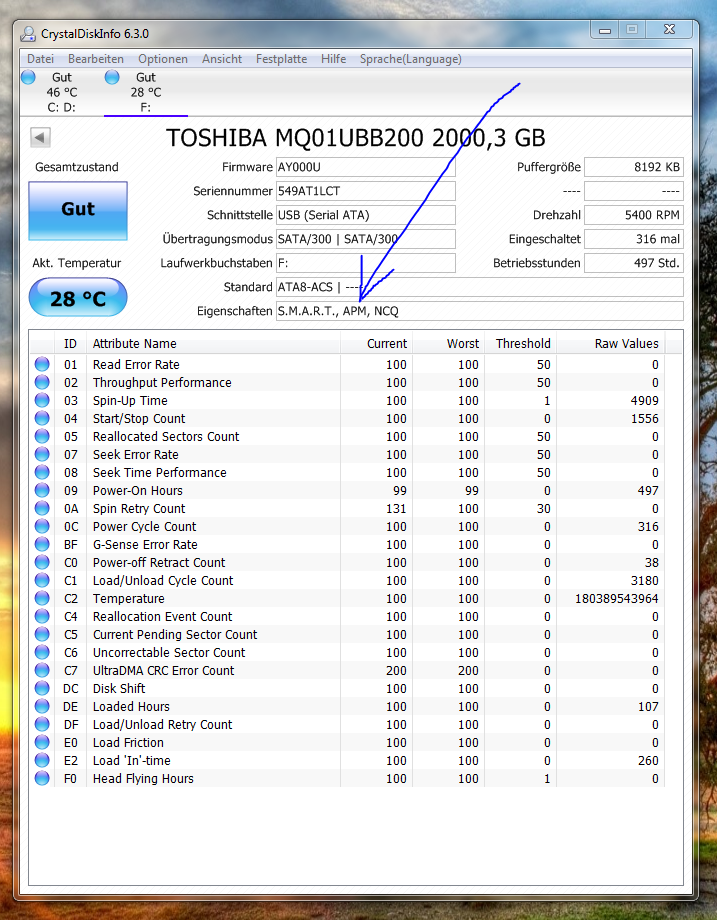The height and width of the screenshot is (920, 717).
Task: Click the Worst column header
Action: tap(448, 343)
